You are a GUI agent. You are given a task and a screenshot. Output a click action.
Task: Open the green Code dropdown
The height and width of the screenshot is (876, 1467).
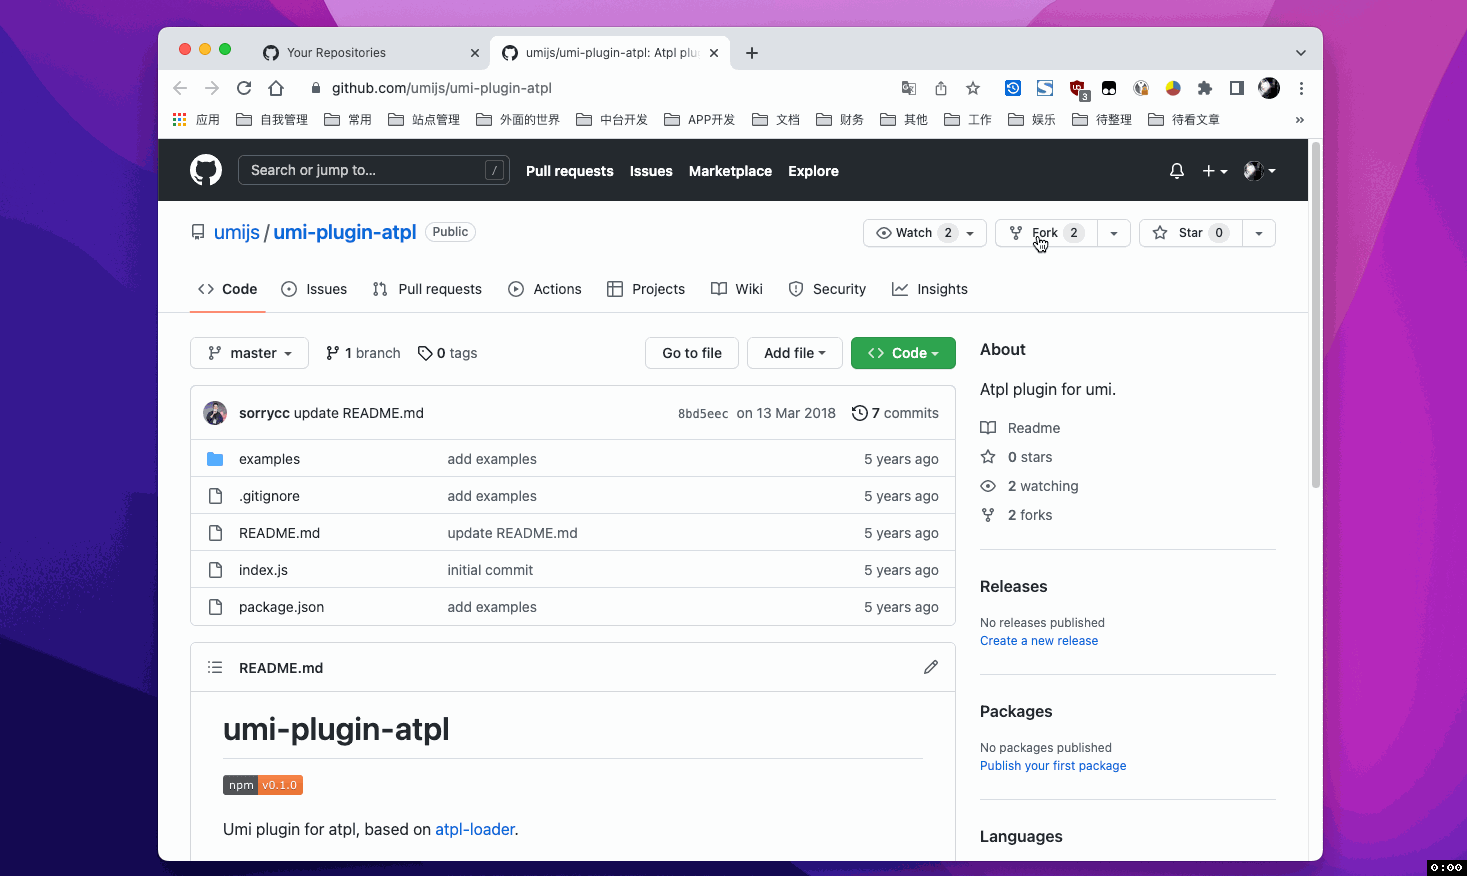[903, 353]
